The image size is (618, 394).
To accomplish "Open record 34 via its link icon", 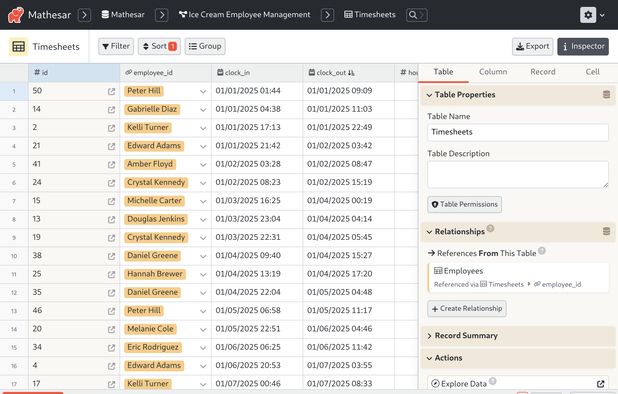I will [112, 348].
